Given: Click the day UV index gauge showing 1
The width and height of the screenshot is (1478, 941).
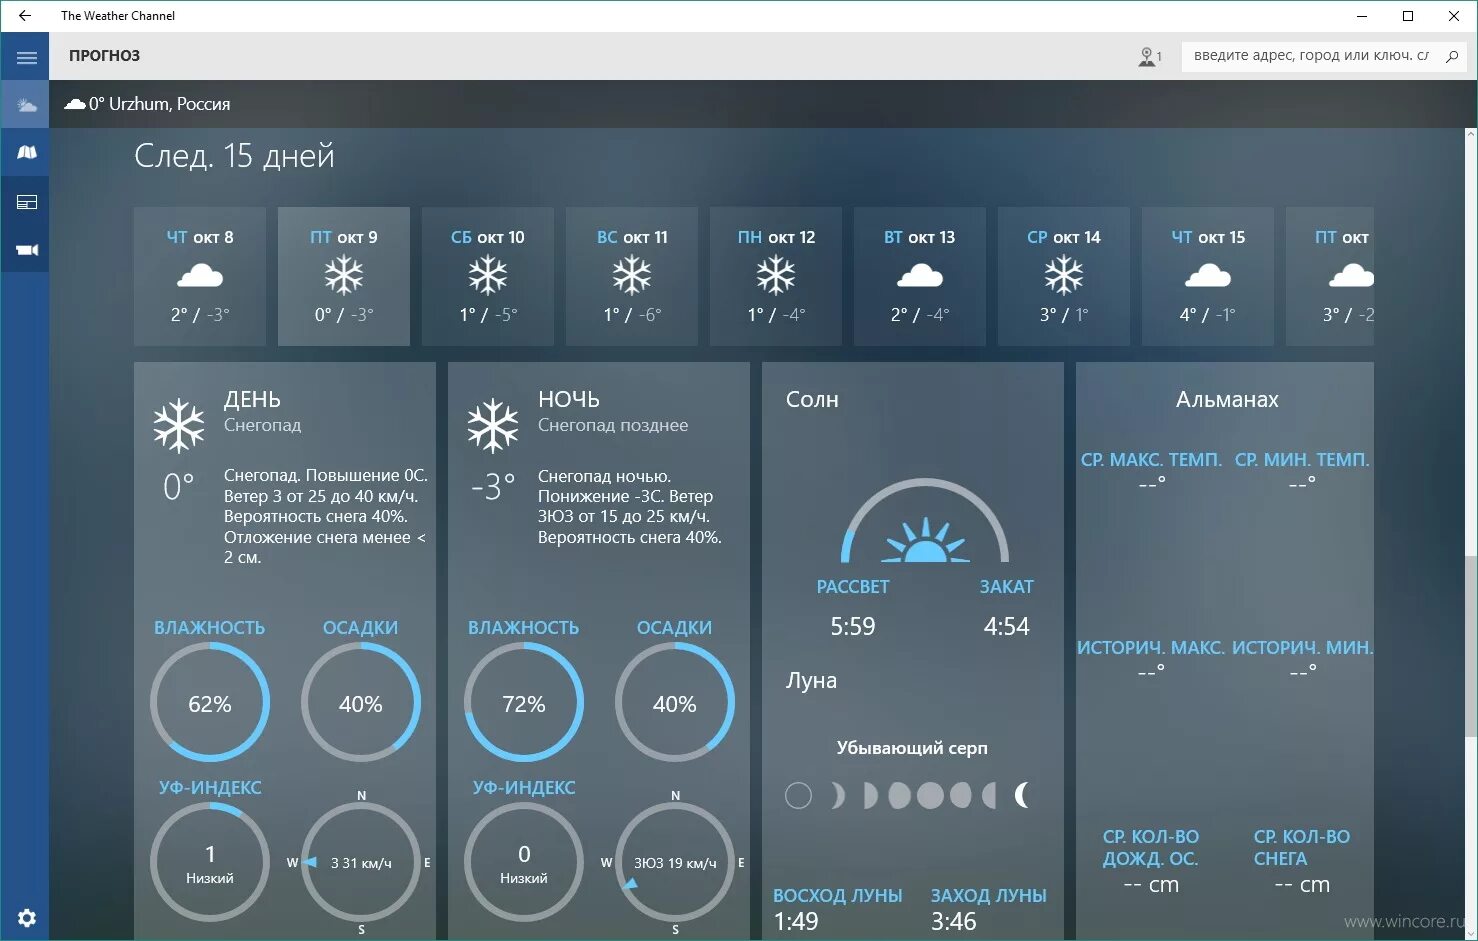Looking at the screenshot, I should click(x=210, y=862).
